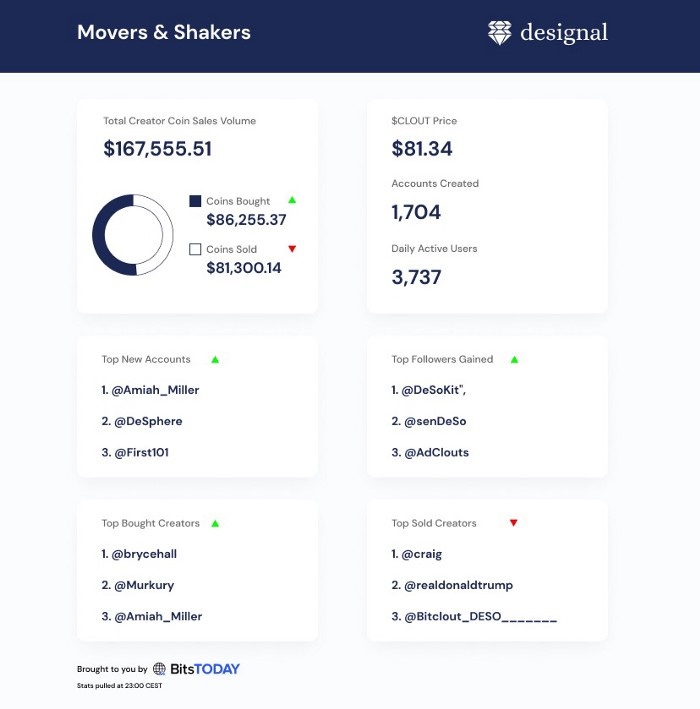The image size is (700, 709).
Task: Click the BitsTODAY globe icon
Action: [159, 668]
